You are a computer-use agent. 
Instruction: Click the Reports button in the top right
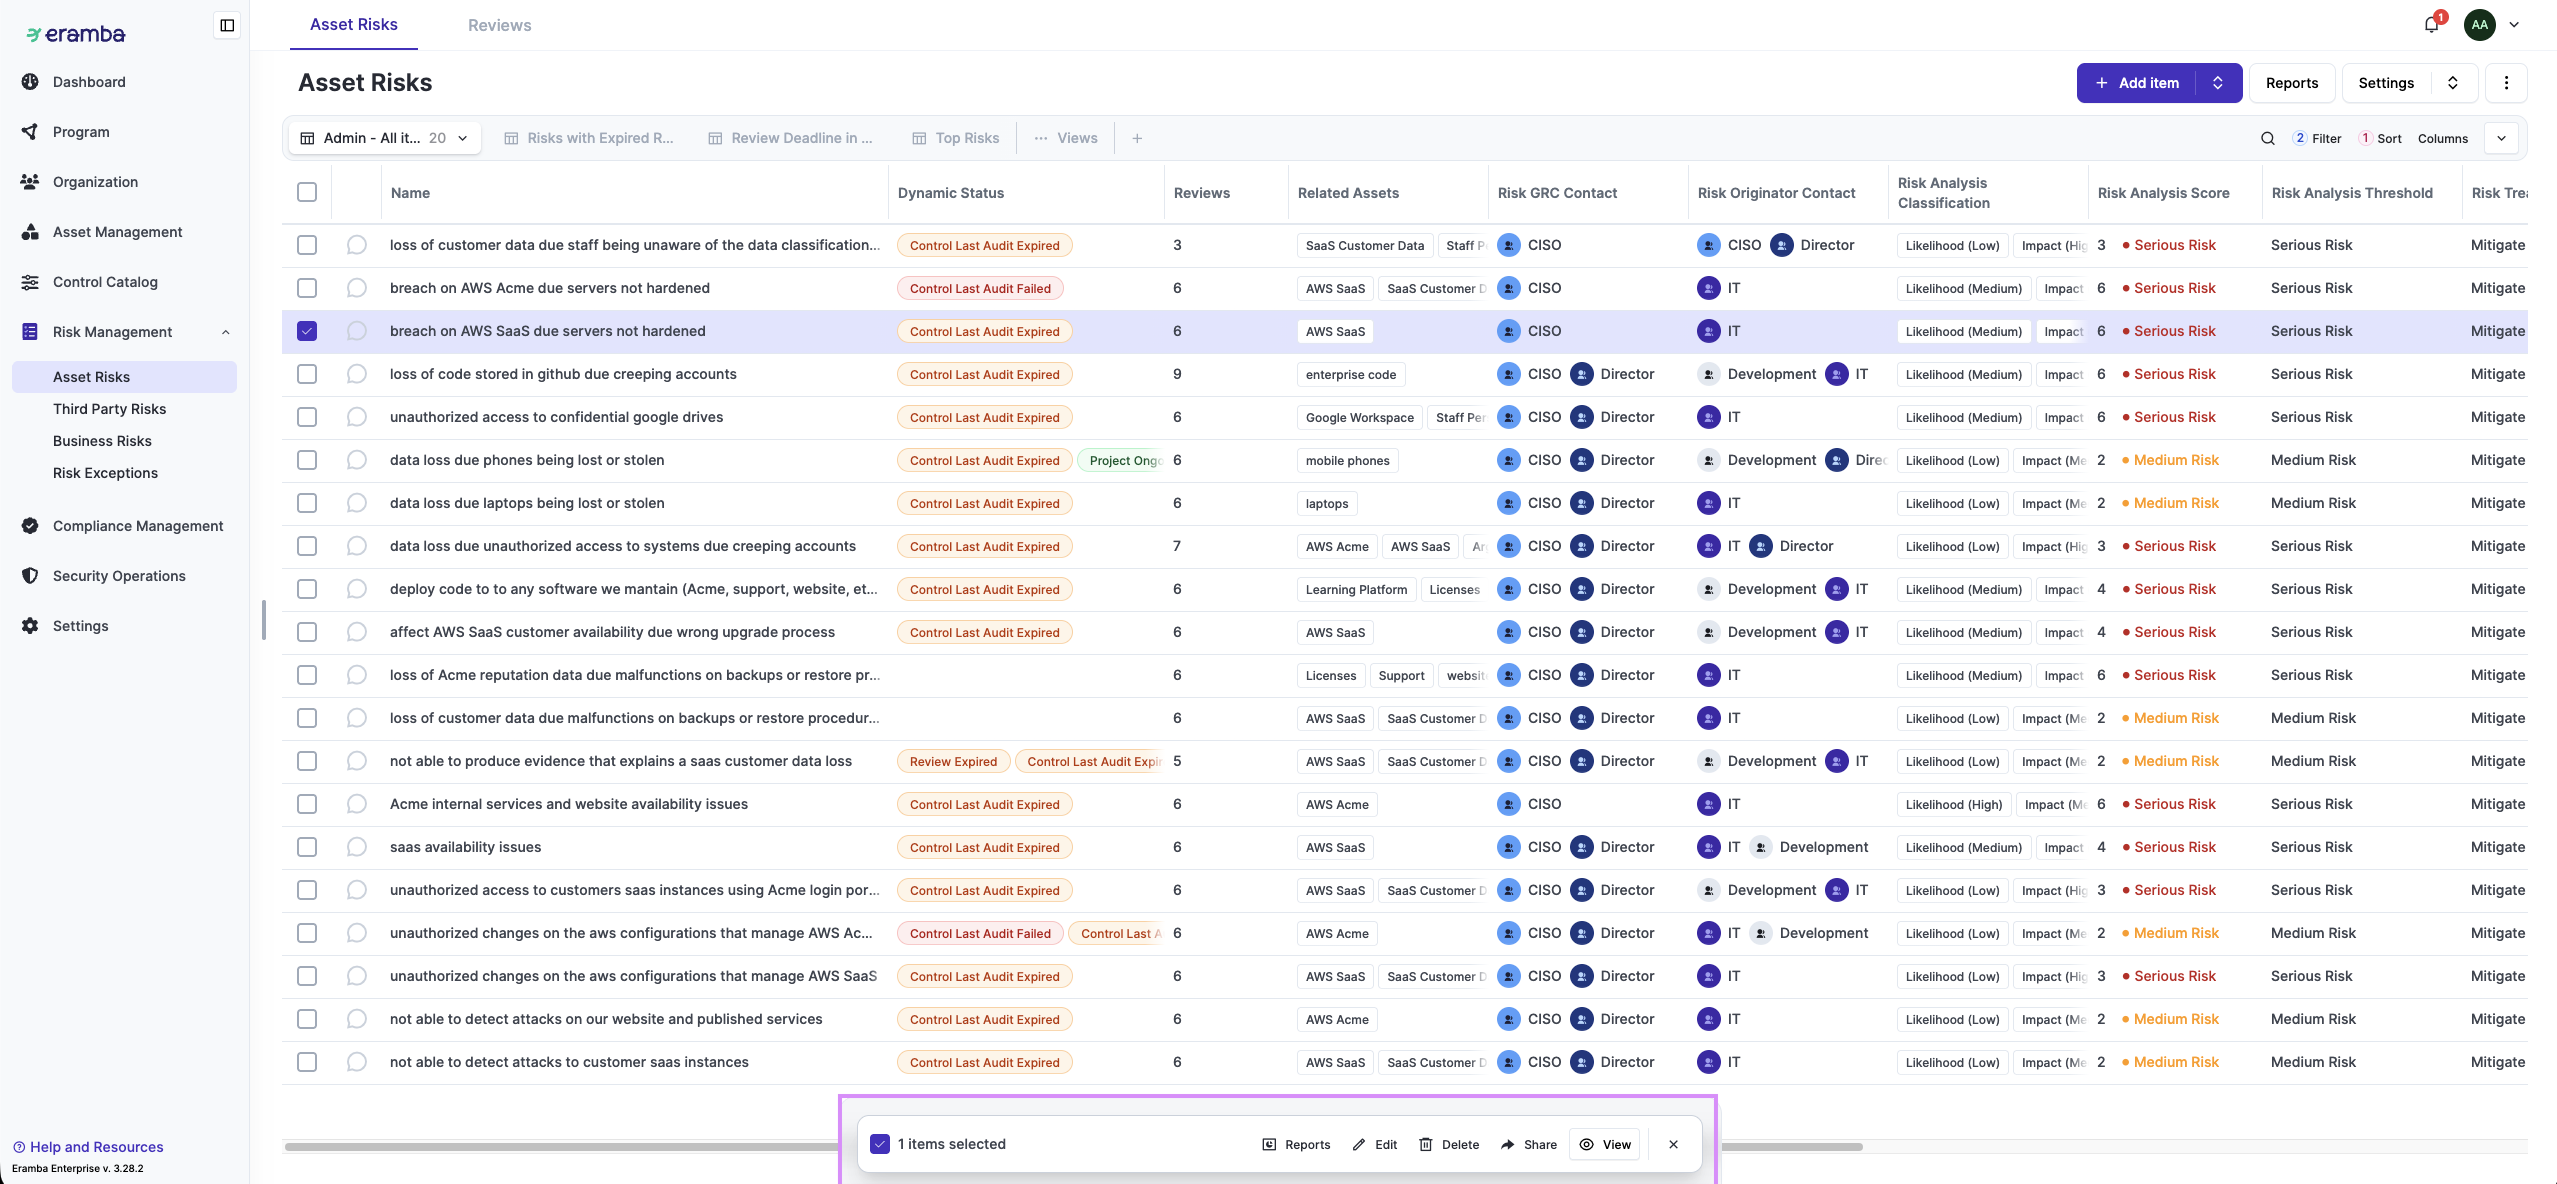pyautogui.click(x=2291, y=83)
